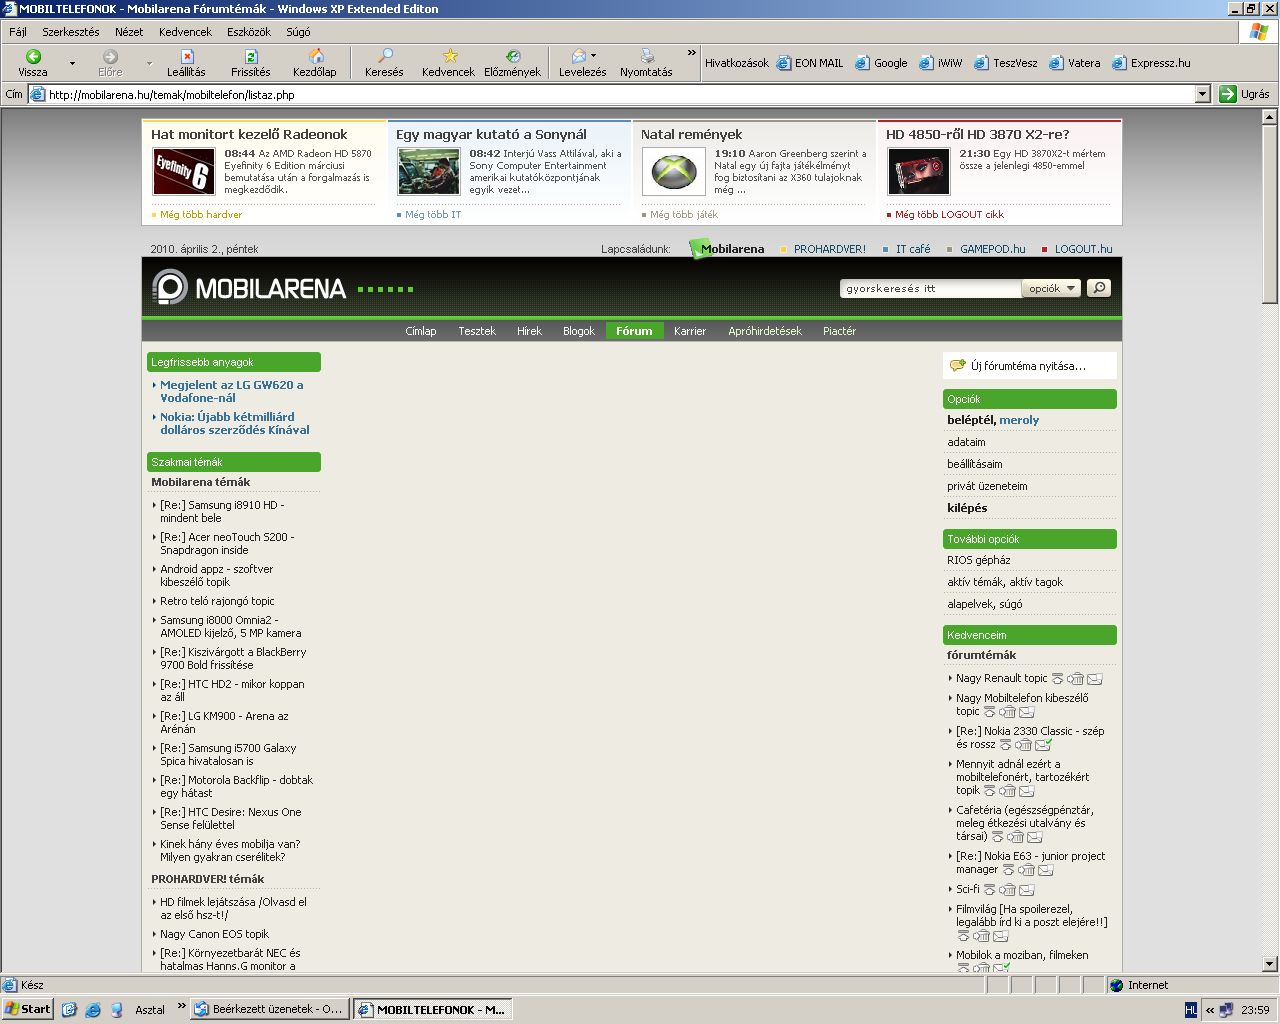Click the move-up icon next to Nagy Renault topic
Viewport: 1280px width, 1024px height.
(1057, 679)
